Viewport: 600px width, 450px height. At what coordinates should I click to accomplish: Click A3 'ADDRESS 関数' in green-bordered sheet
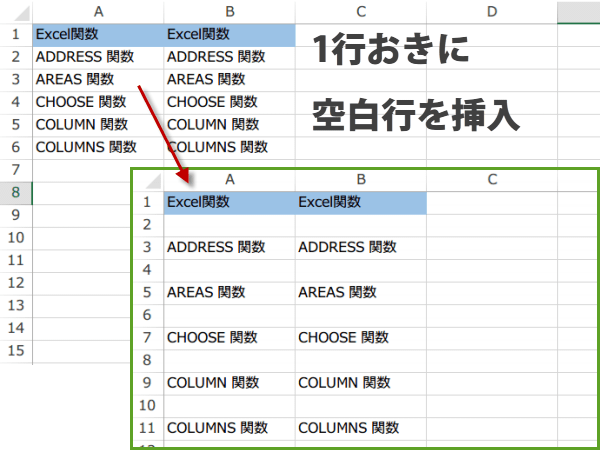tap(230, 248)
